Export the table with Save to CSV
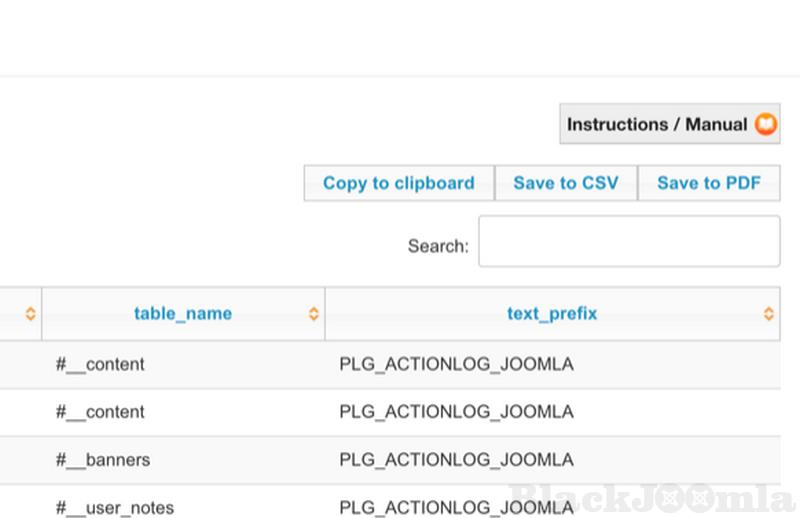Viewport: 800px width, 518px height. pos(565,183)
